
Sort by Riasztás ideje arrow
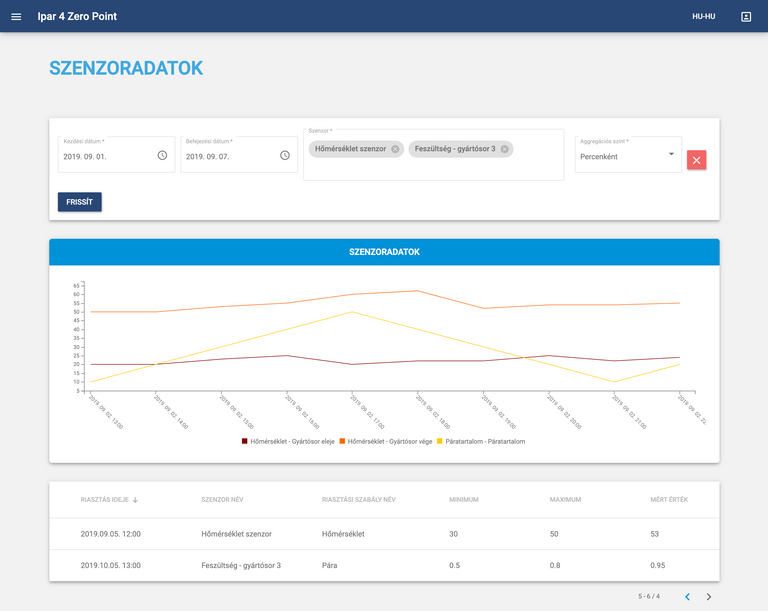(x=135, y=499)
